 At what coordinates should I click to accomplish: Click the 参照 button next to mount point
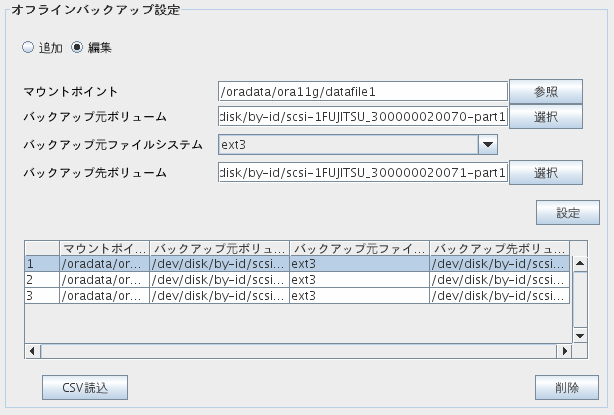pyautogui.click(x=545, y=92)
